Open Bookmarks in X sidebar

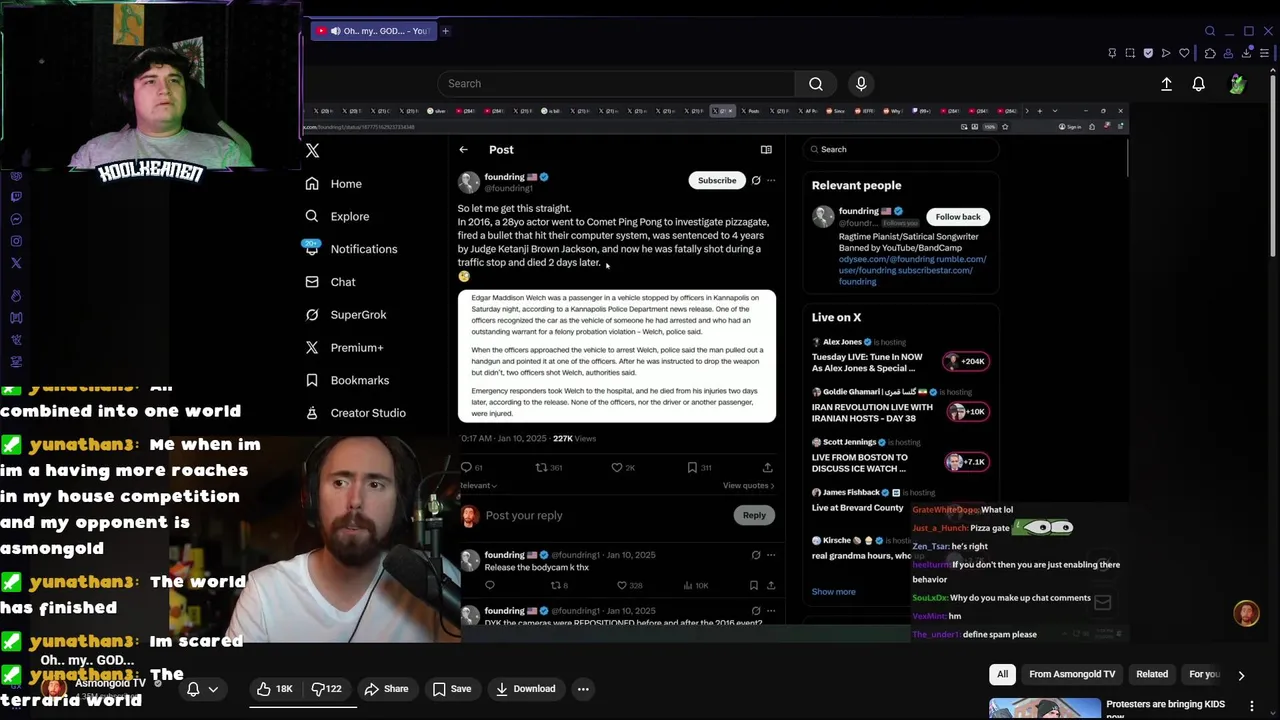click(x=347, y=381)
